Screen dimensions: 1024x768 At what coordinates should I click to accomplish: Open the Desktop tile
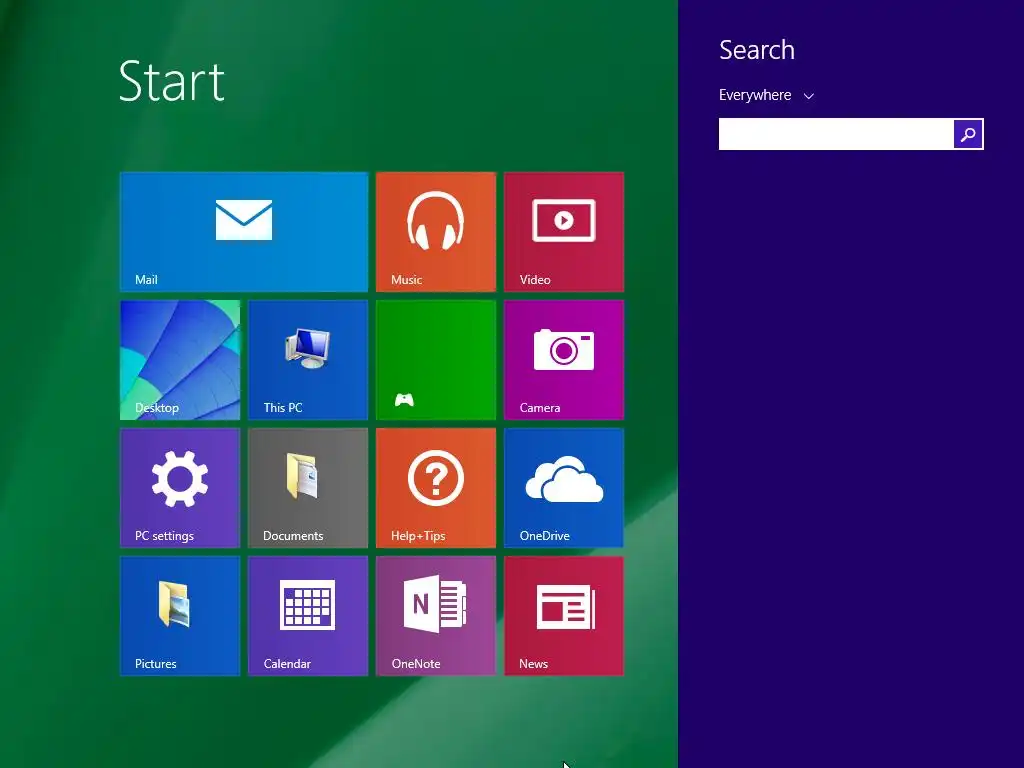point(180,360)
